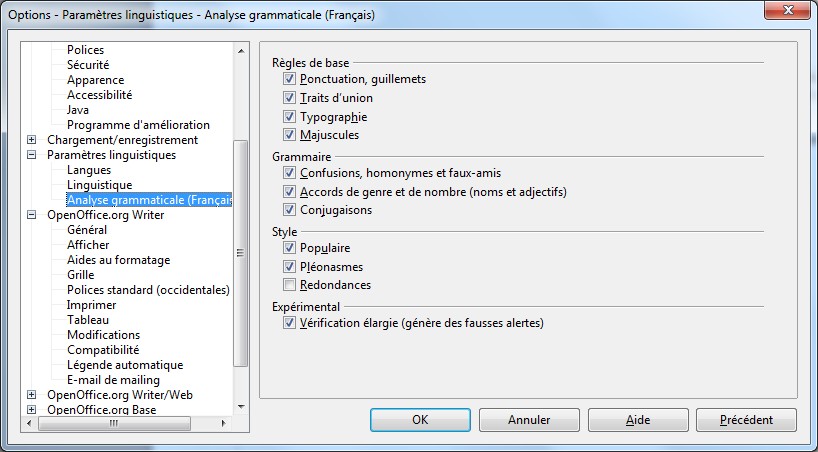818x452 pixels.
Task: Expand the OpenOffice.org Base node
Action: 32,410
